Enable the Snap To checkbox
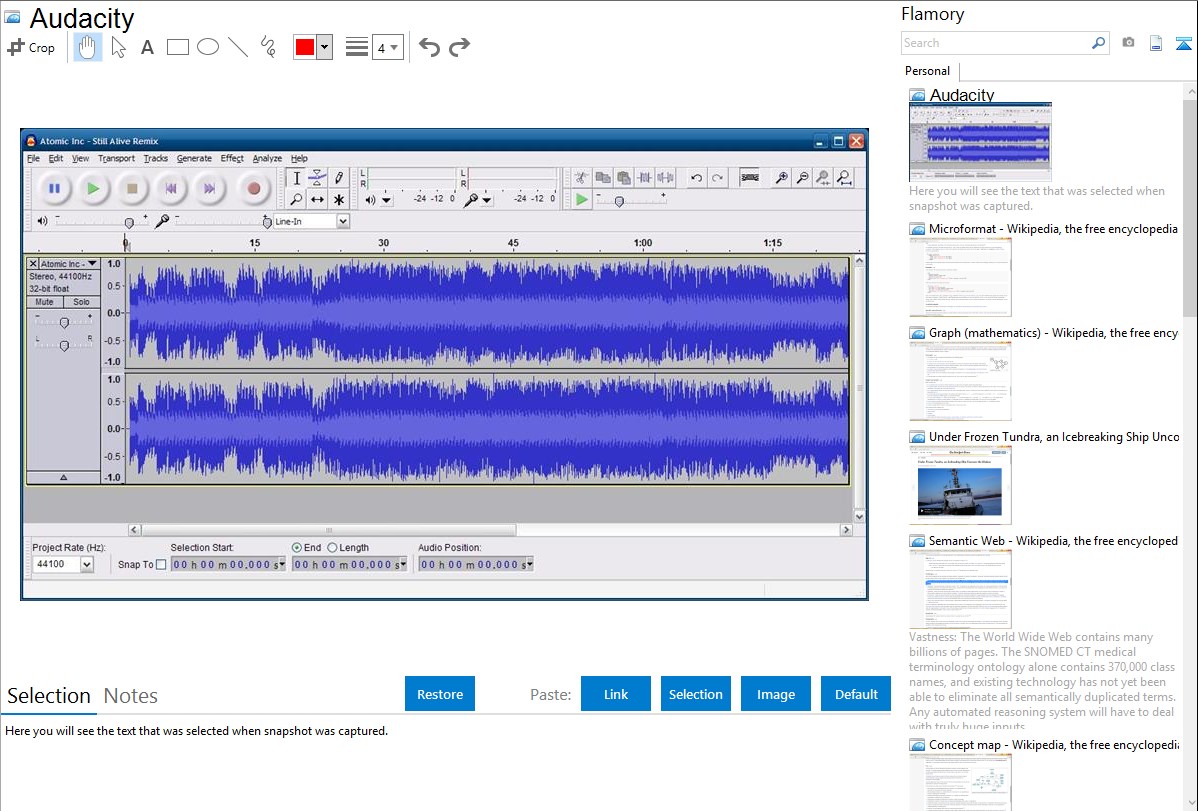 pyautogui.click(x=162, y=565)
